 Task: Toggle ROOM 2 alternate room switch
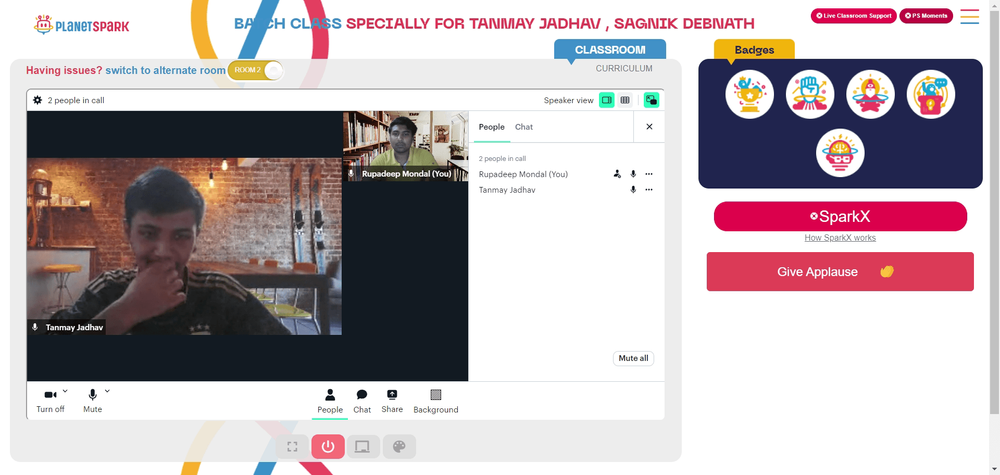pos(255,70)
